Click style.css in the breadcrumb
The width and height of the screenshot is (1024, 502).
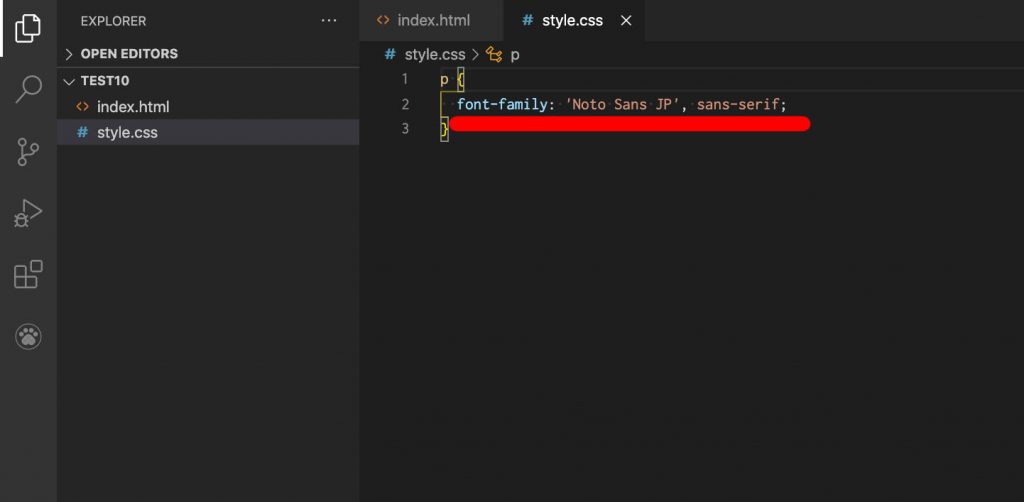coord(434,55)
